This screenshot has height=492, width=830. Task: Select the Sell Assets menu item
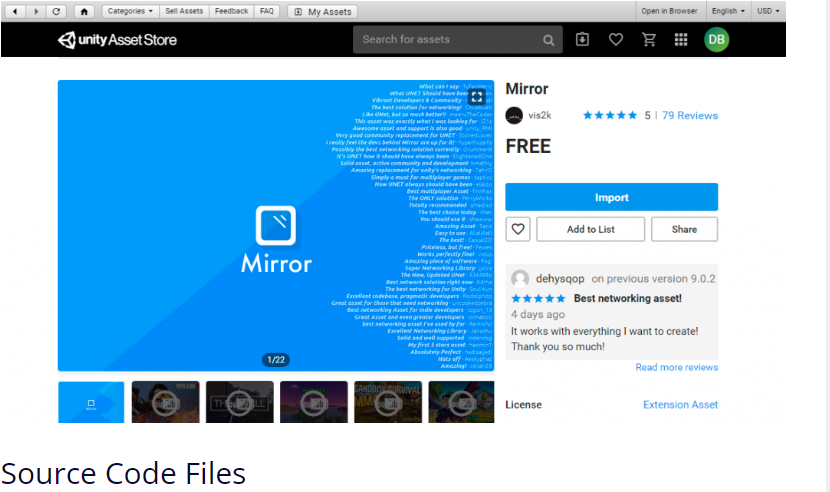(185, 11)
